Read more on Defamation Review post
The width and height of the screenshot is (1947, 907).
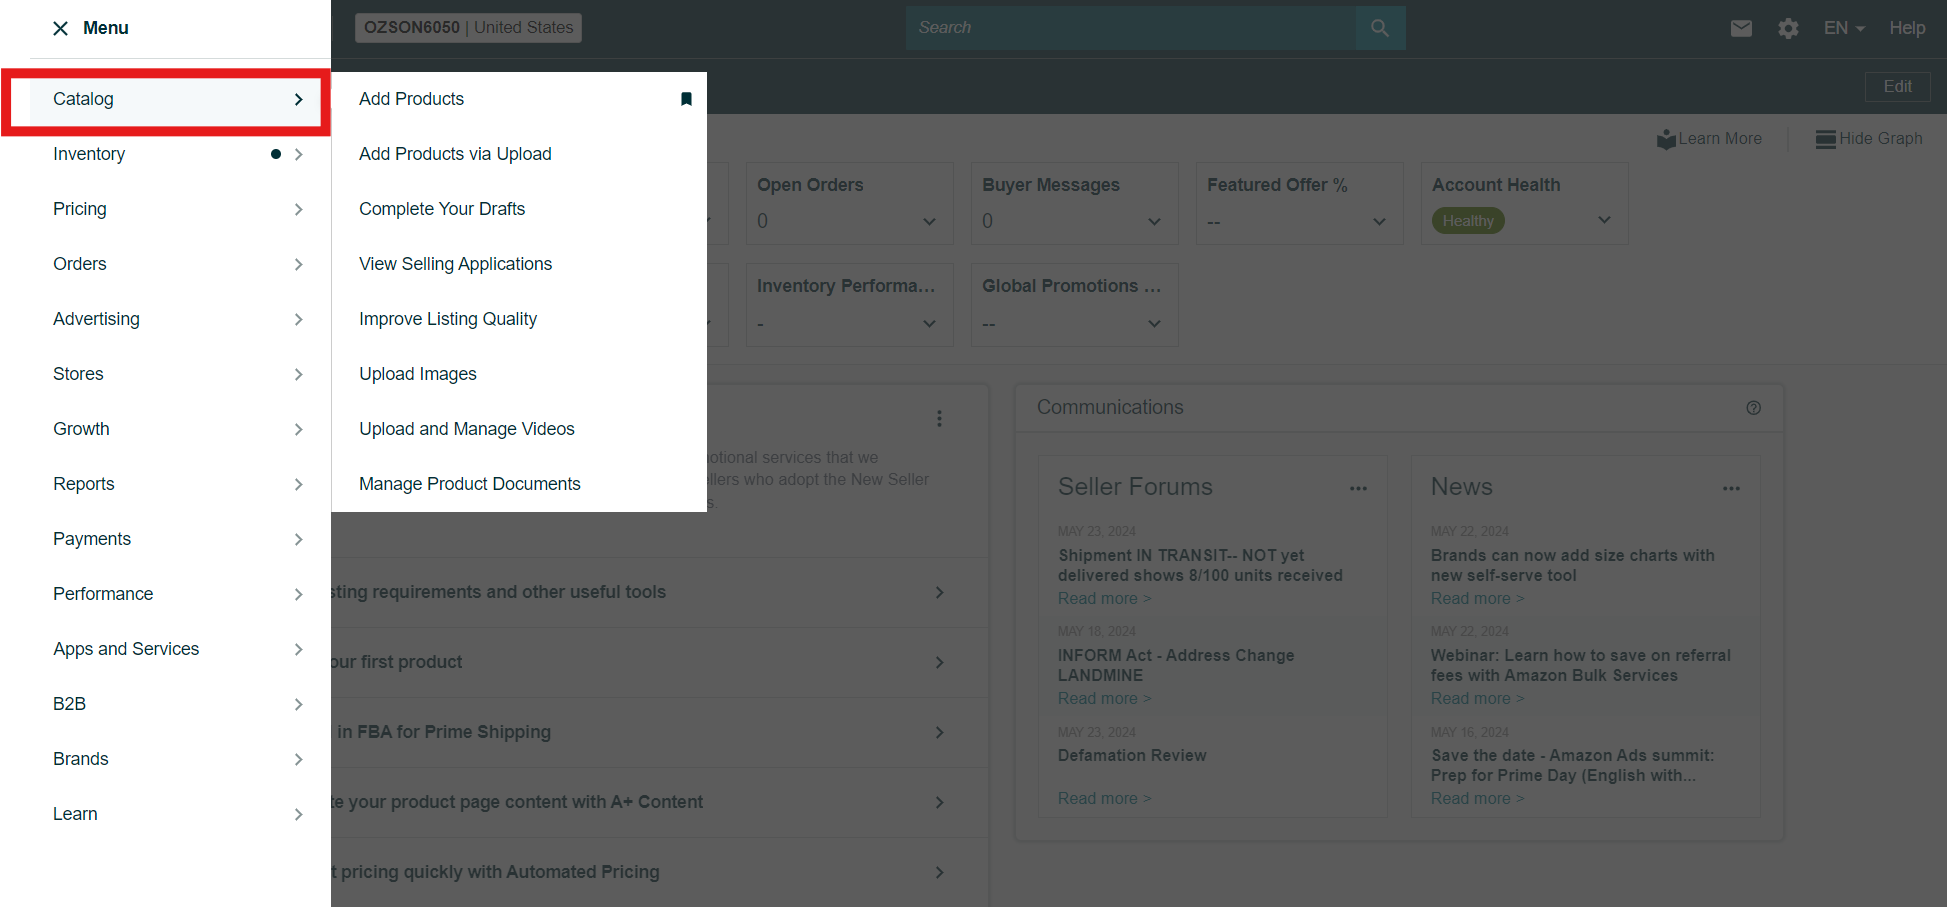1104,798
